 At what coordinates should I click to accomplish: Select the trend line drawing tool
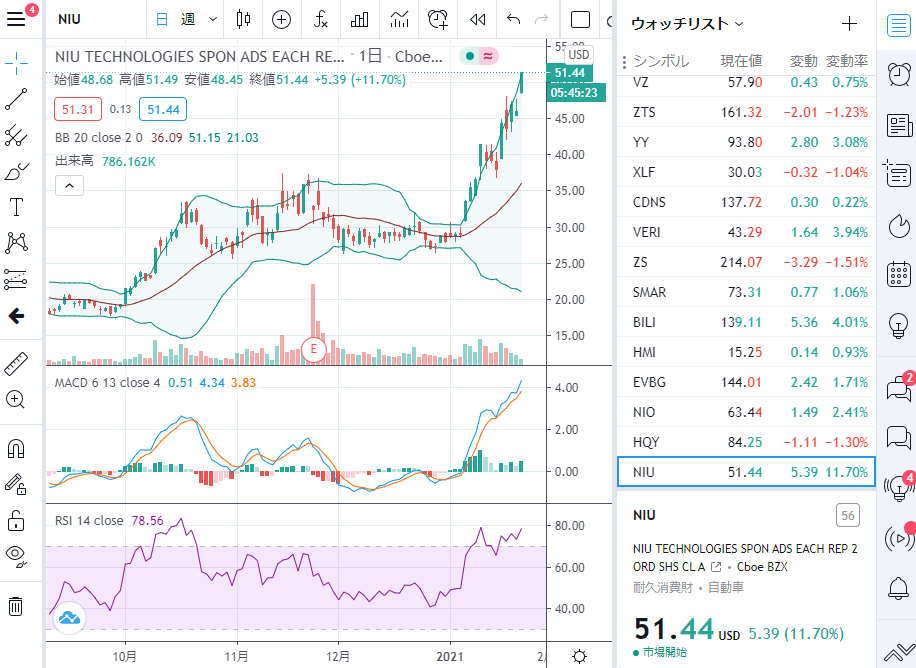16,99
